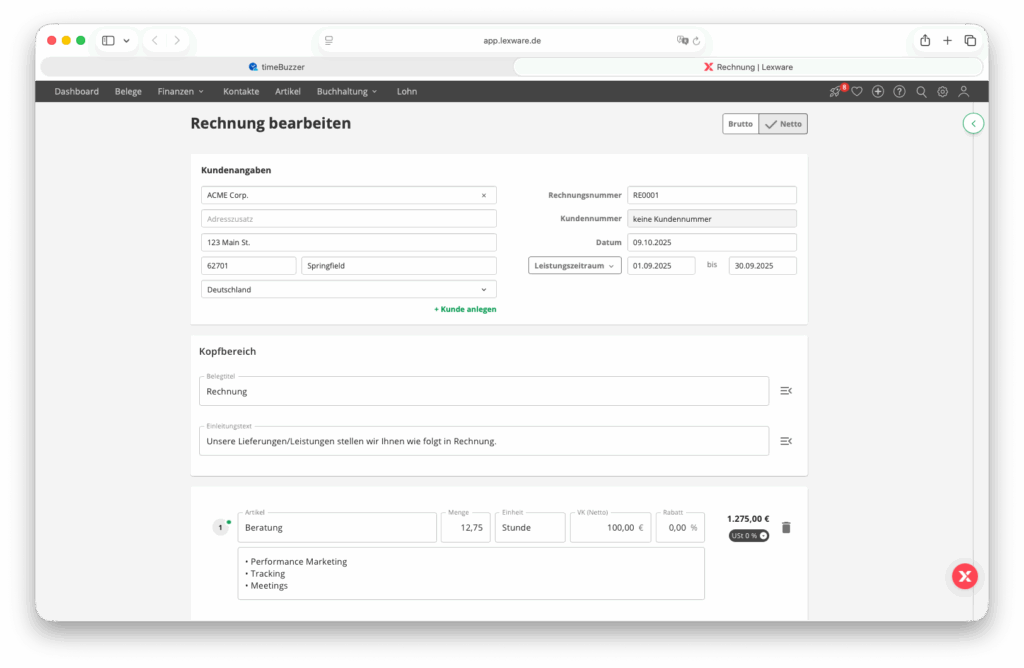
Task: Click the Rechnungsnummer input field
Action: click(x=711, y=195)
